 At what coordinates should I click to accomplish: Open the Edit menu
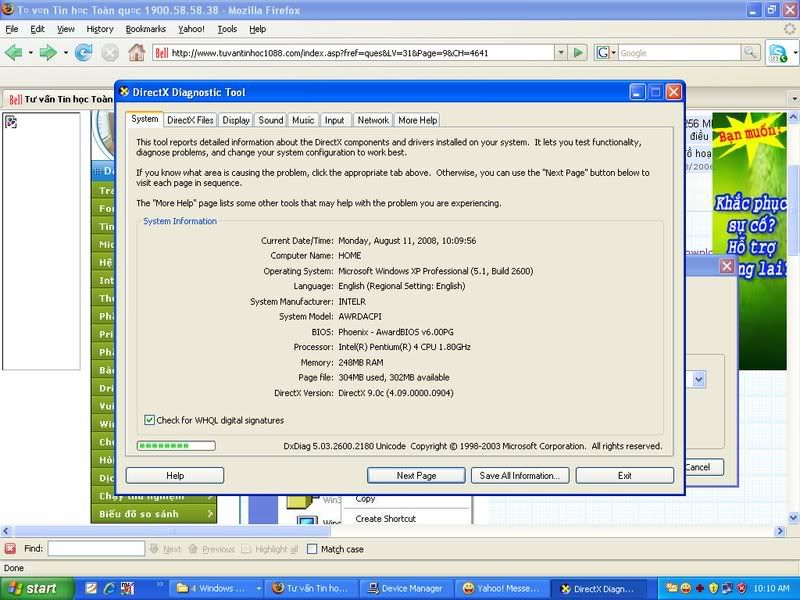[x=37, y=29]
